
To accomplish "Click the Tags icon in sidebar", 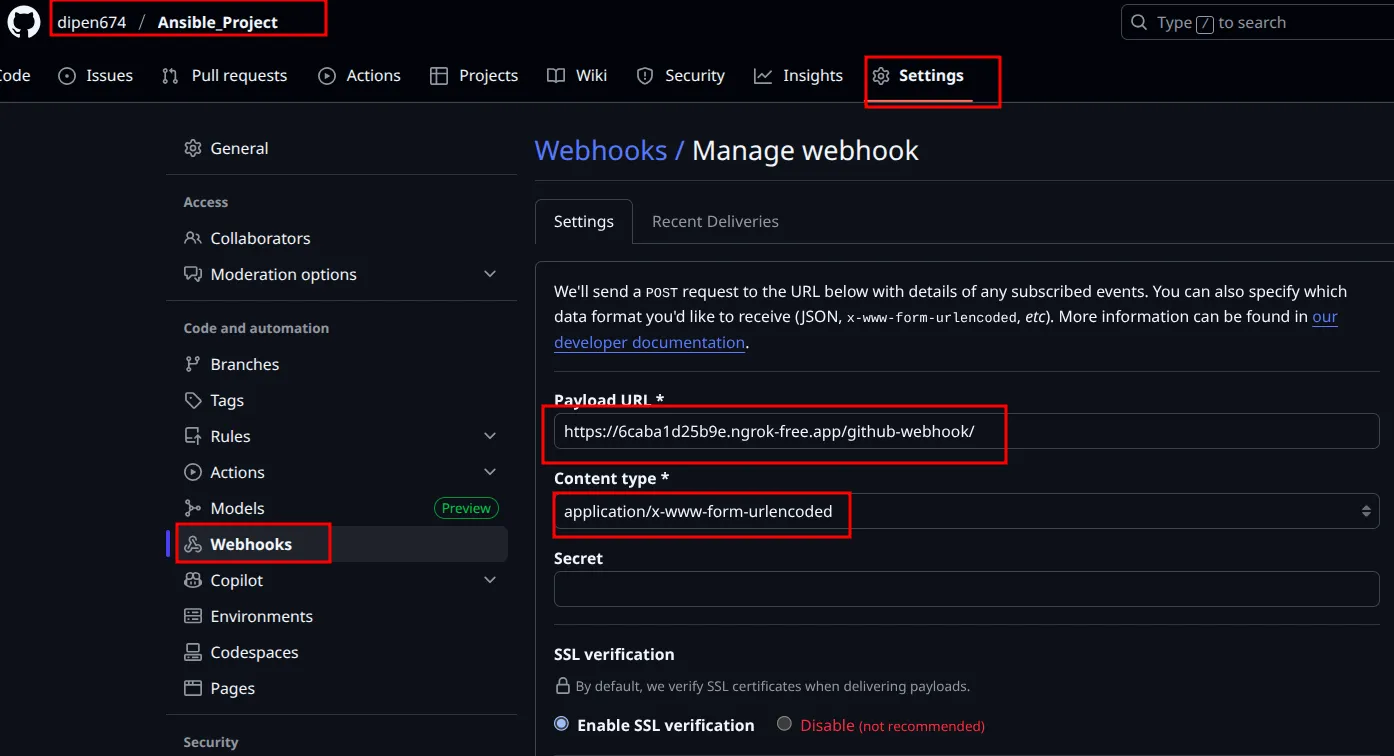I will point(193,400).
